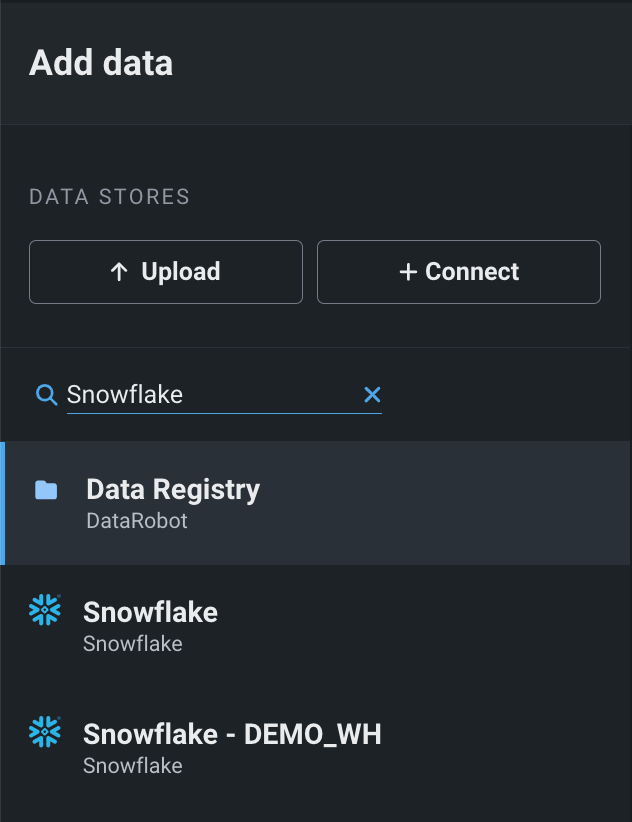This screenshot has height=822, width=632.
Task: Clear the search with the X icon
Action: click(372, 395)
